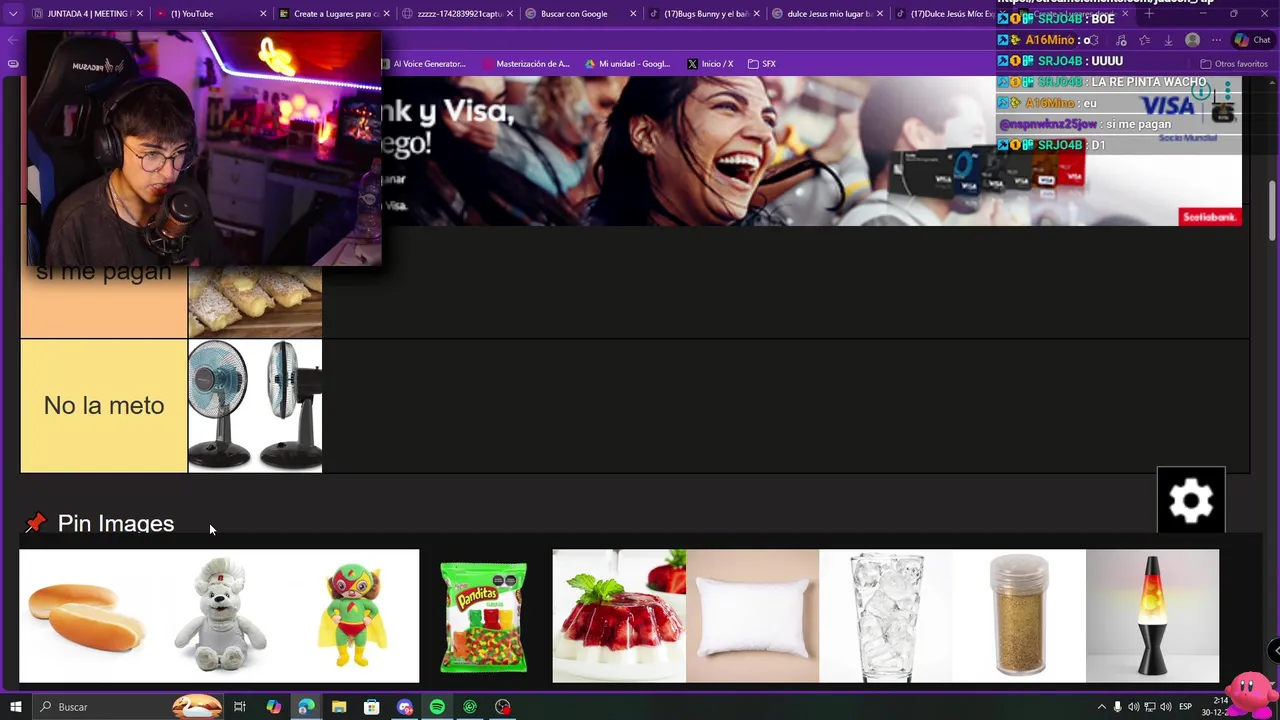The height and width of the screenshot is (720, 1280).
Task: Open the Visa Scotiabank banner ad
Action: click(810, 150)
